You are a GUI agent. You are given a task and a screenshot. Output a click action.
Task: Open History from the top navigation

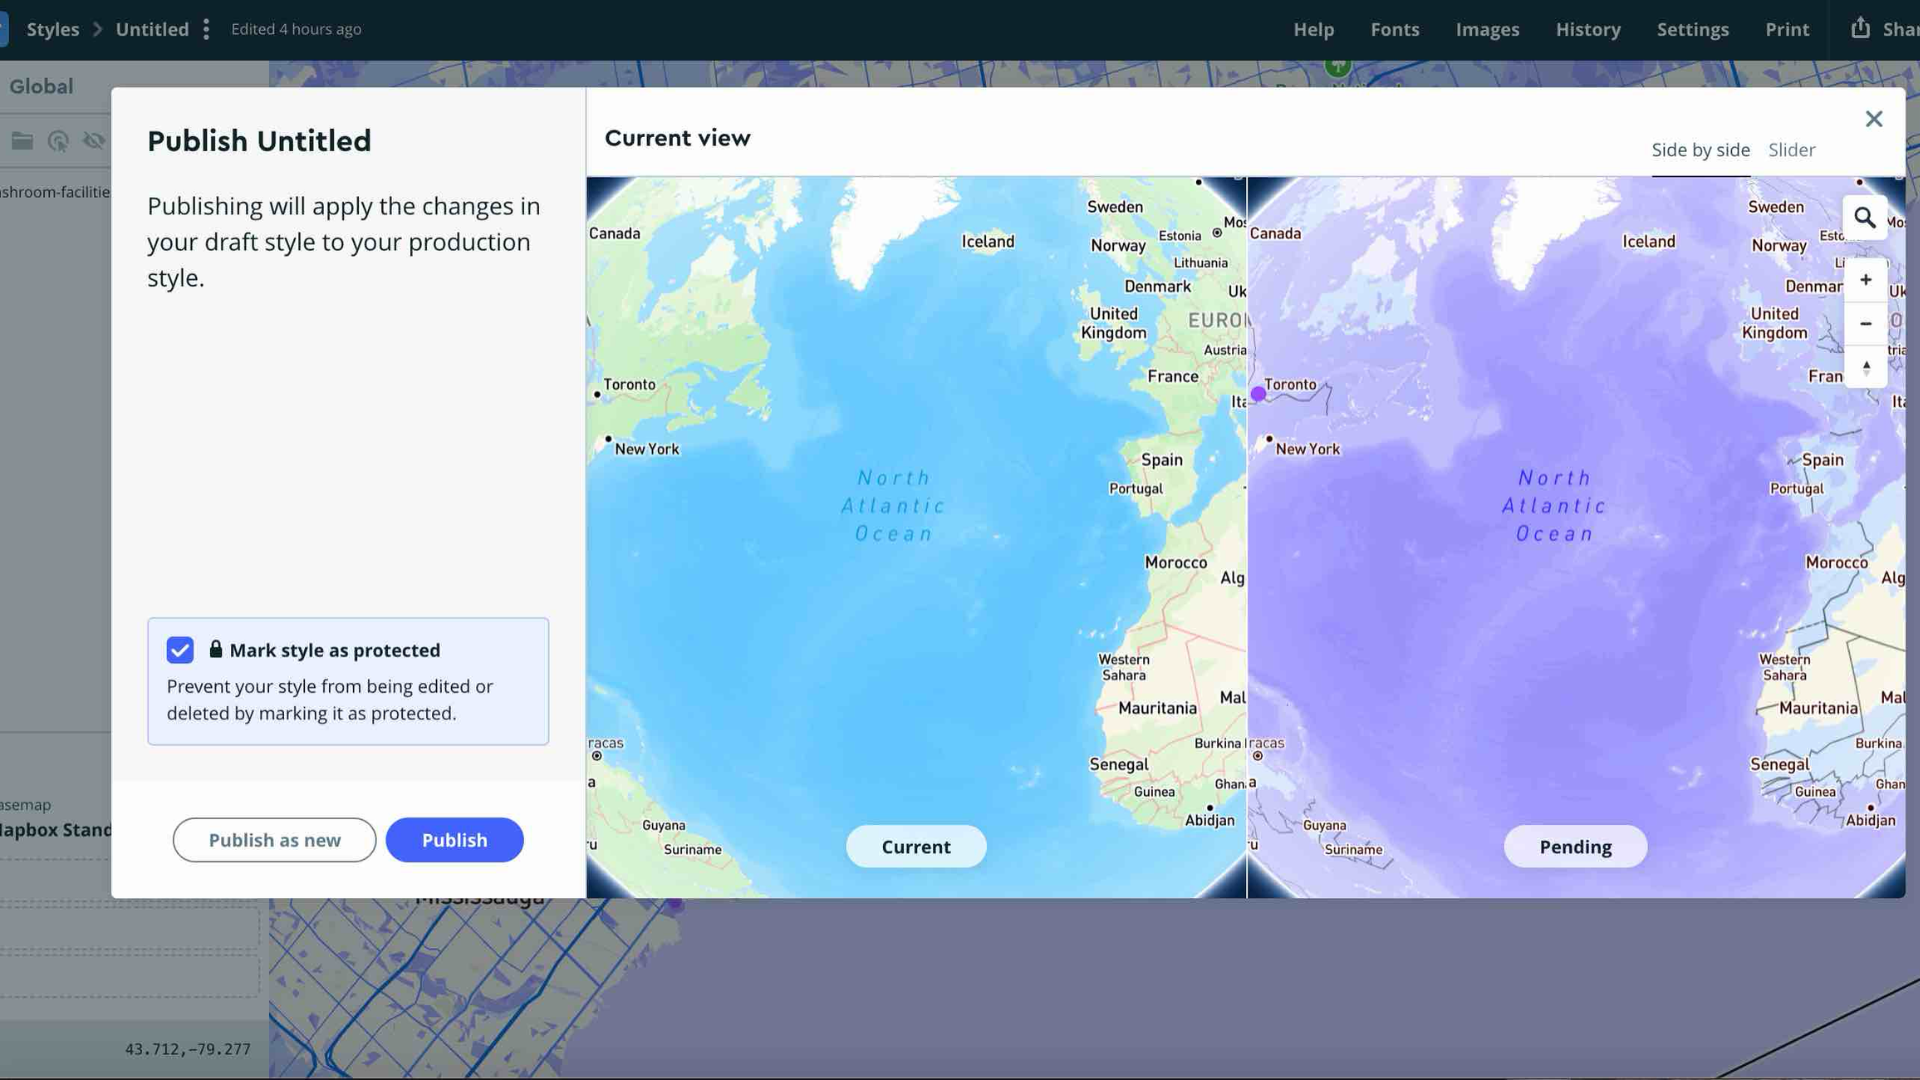pyautogui.click(x=1589, y=29)
